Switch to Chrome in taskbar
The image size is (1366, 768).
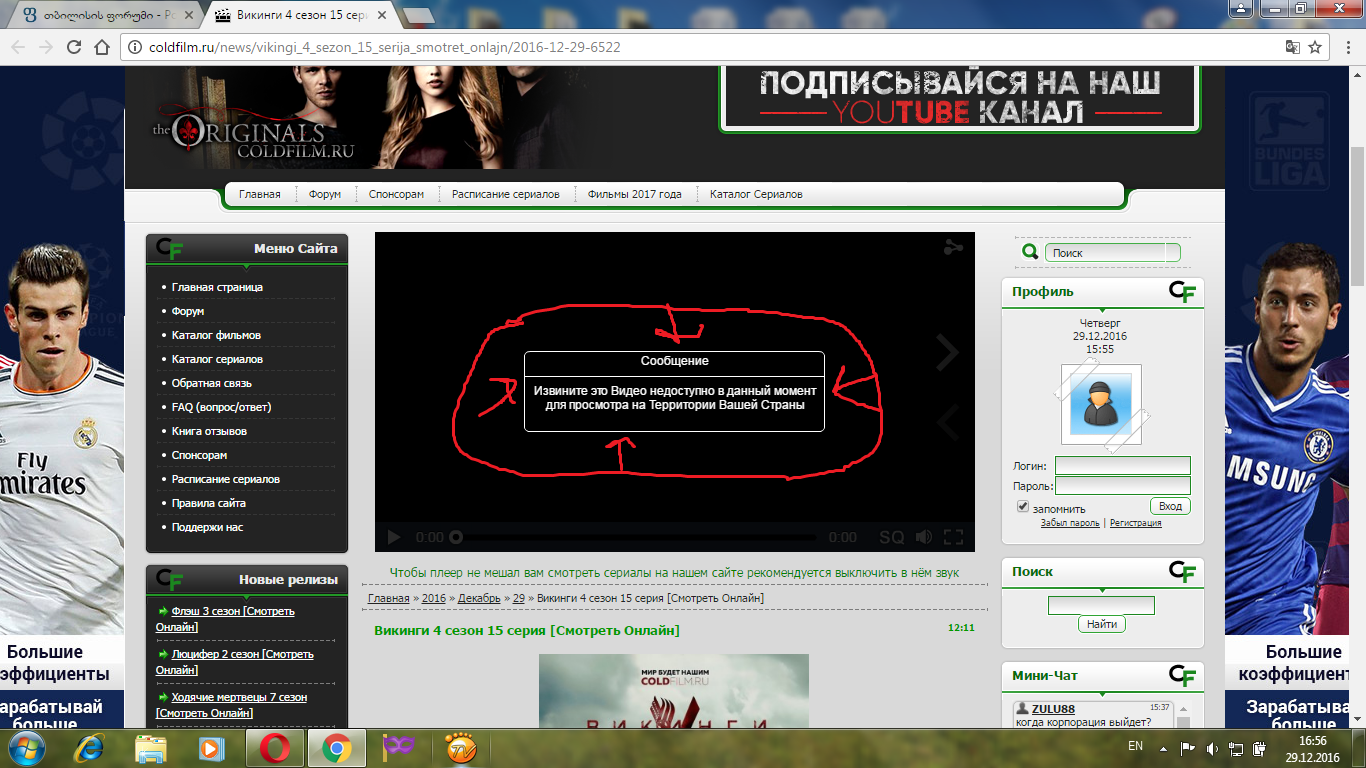click(x=336, y=747)
